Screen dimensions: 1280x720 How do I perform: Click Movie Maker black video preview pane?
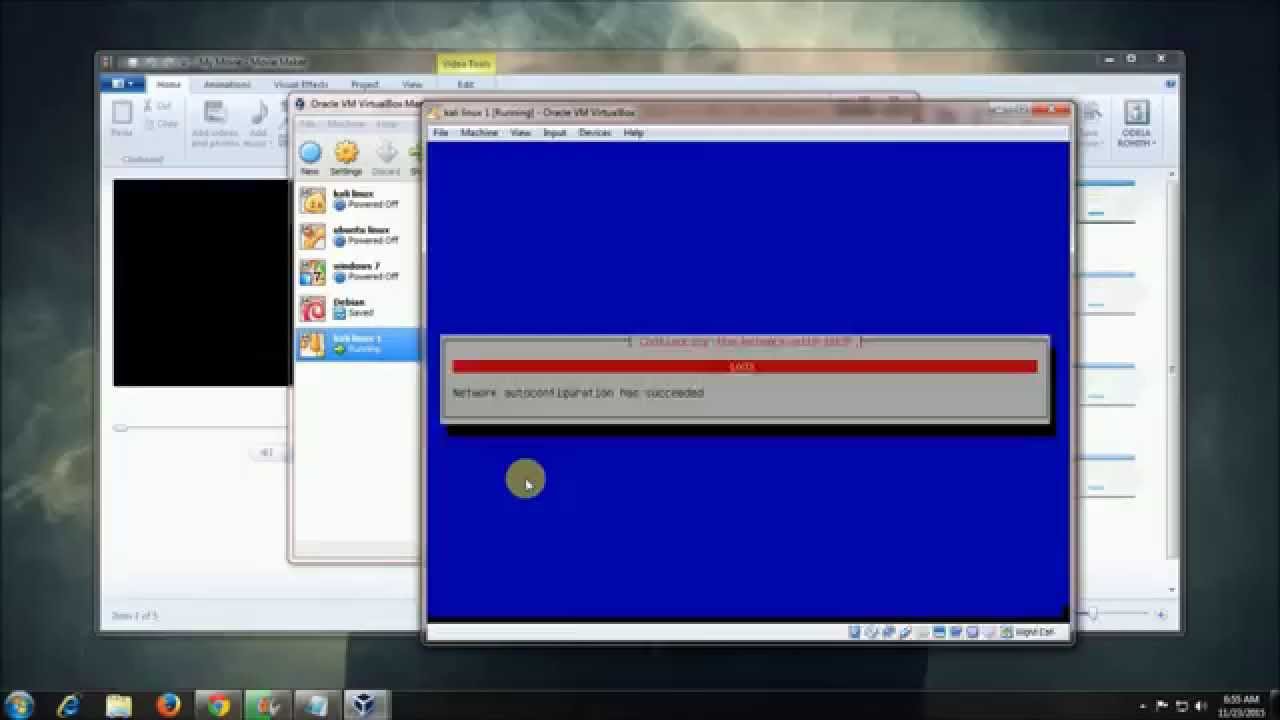click(x=202, y=283)
